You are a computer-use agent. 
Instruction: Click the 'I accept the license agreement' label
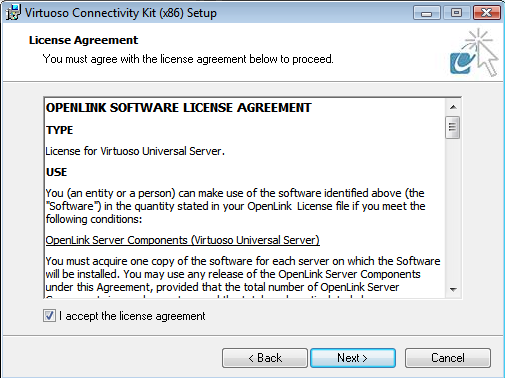[x=132, y=316]
